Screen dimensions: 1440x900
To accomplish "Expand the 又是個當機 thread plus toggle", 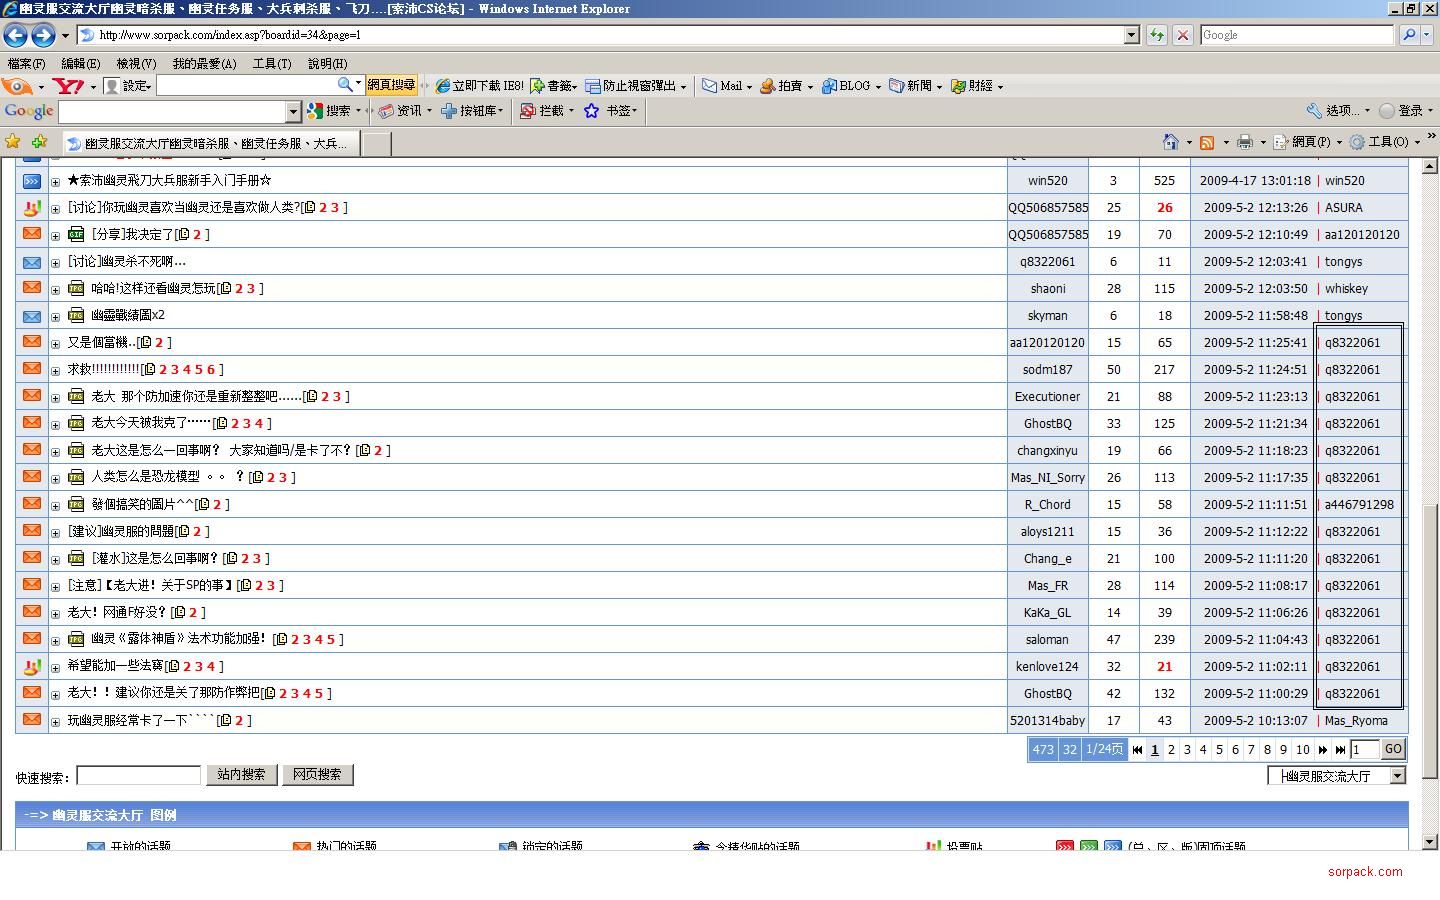I will pos(56,344).
